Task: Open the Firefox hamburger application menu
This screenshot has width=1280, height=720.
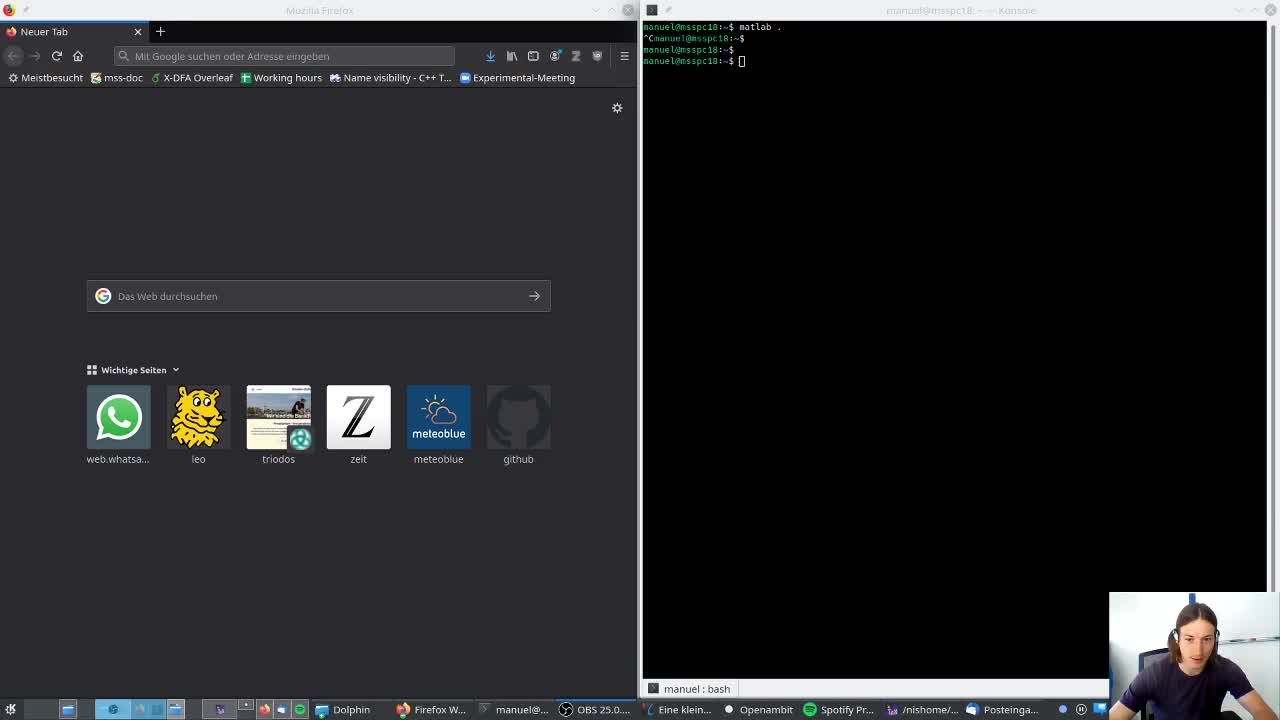Action: (x=624, y=56)
